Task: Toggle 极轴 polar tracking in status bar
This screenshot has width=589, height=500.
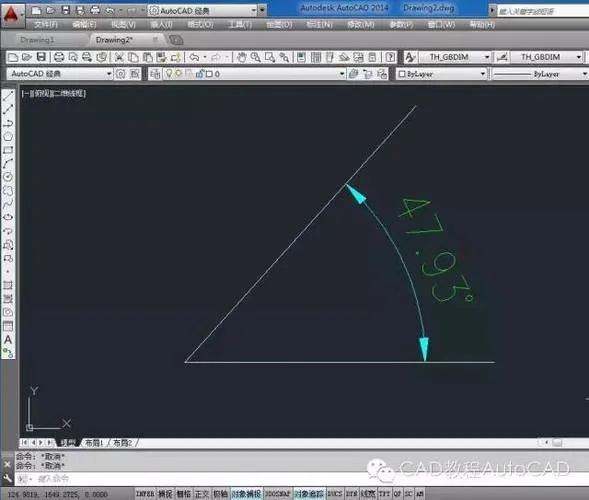Action: (x=220, y=494)
